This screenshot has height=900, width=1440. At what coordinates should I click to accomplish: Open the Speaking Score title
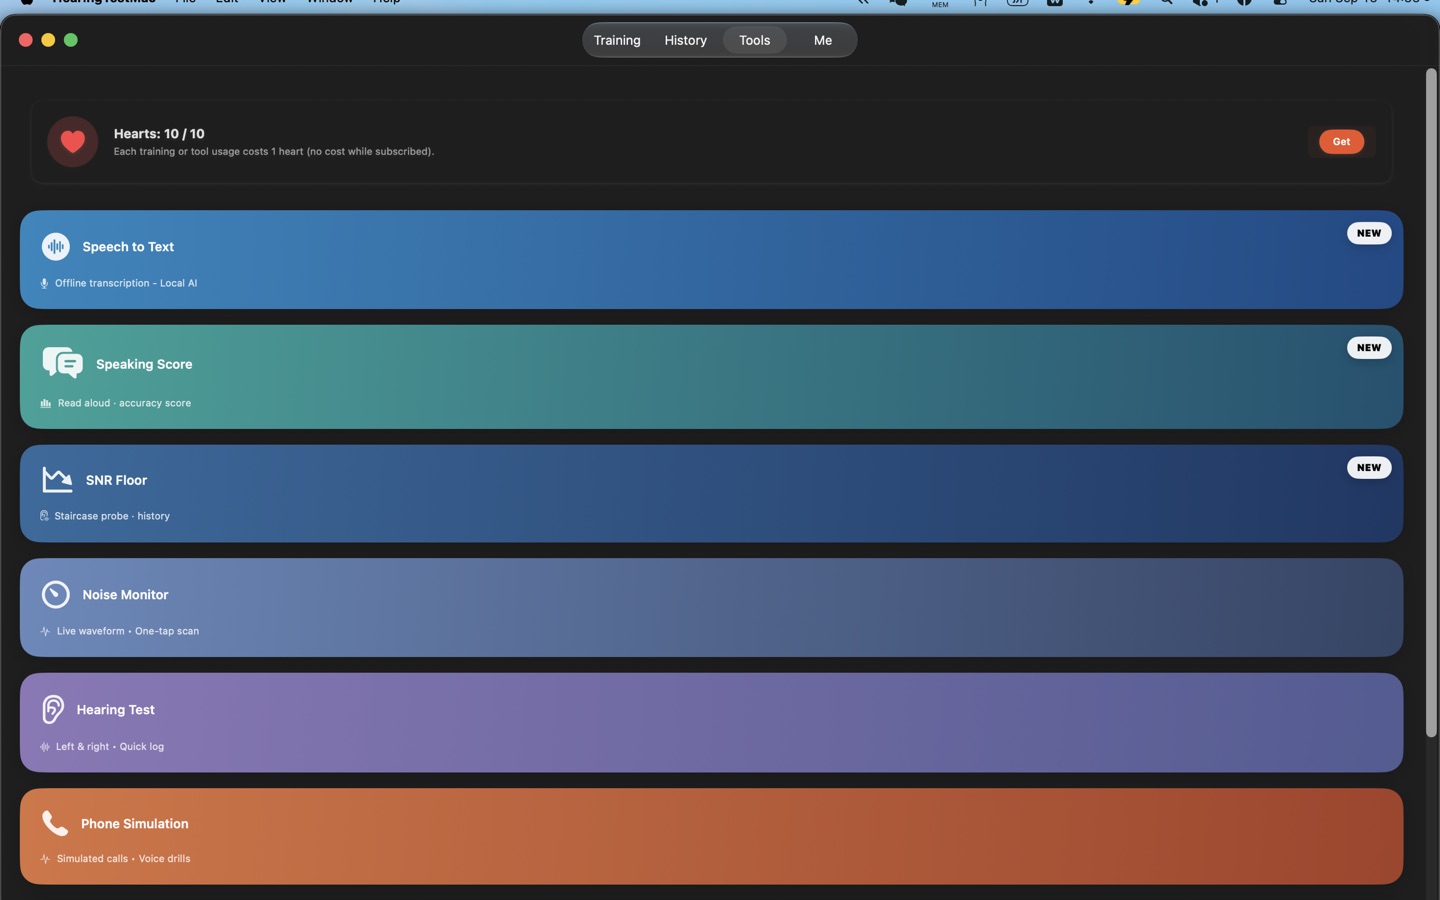coord(144,364)
